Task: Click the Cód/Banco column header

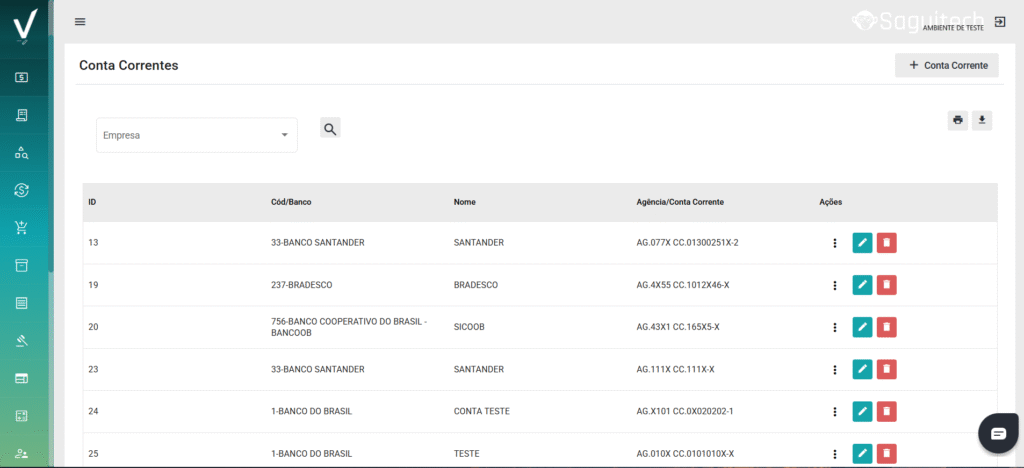Action: click(291, 202)
